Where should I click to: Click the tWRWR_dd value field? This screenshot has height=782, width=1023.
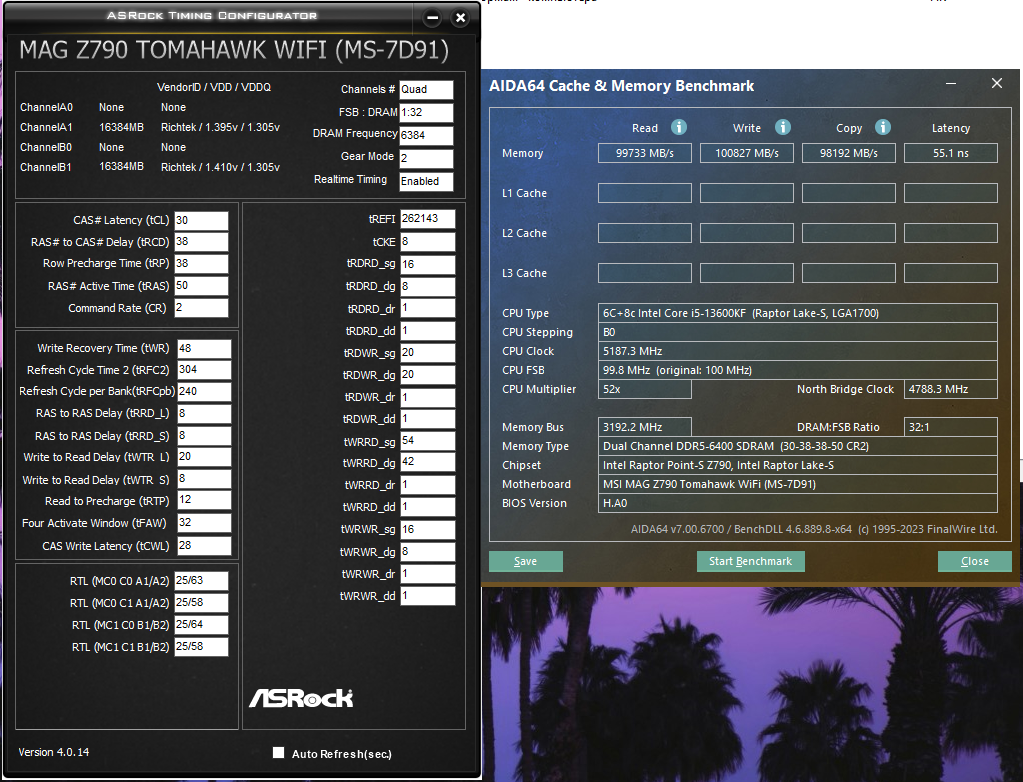point(427,595)
